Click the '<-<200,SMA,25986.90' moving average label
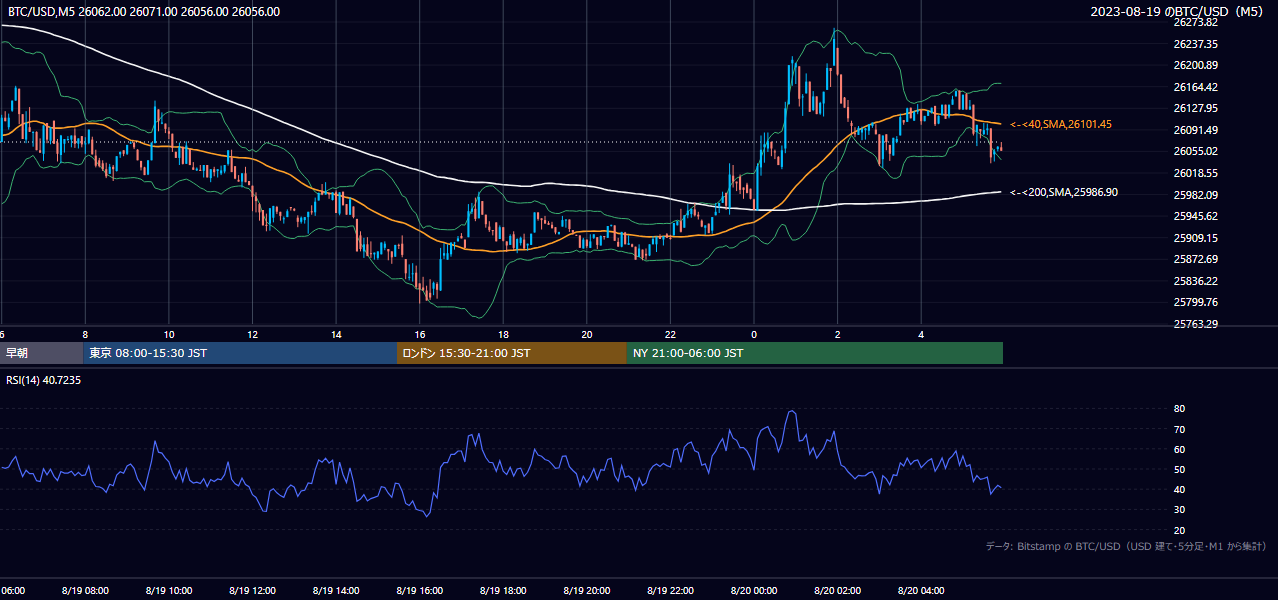1278x600 pixels. point(1064,192)
